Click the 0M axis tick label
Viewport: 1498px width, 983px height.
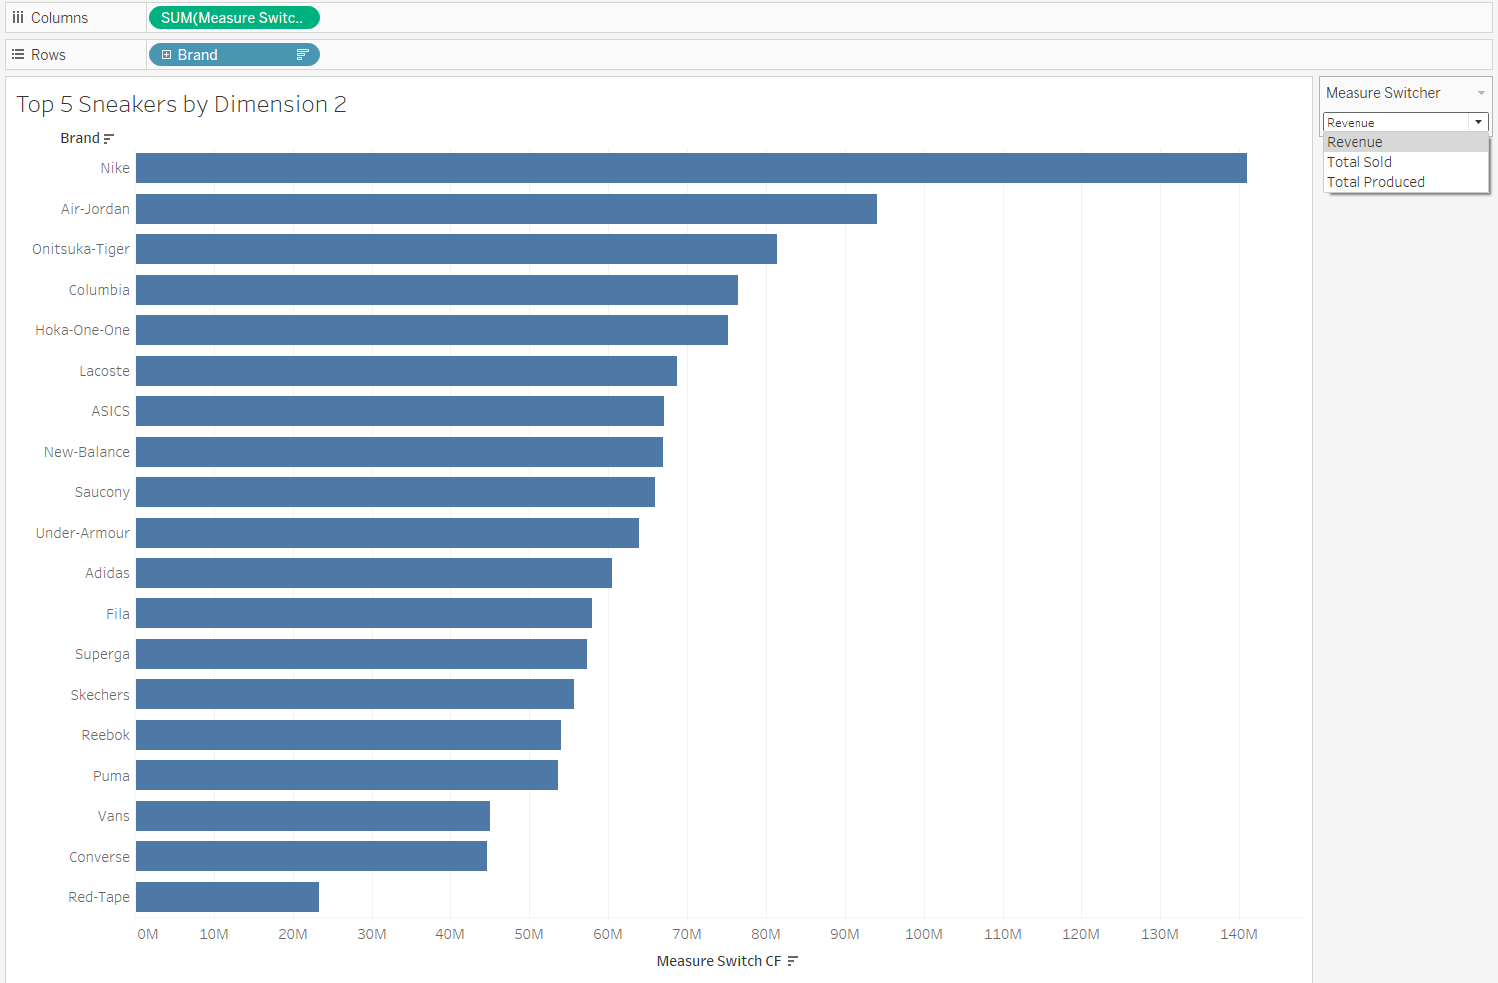pos(148,934)
